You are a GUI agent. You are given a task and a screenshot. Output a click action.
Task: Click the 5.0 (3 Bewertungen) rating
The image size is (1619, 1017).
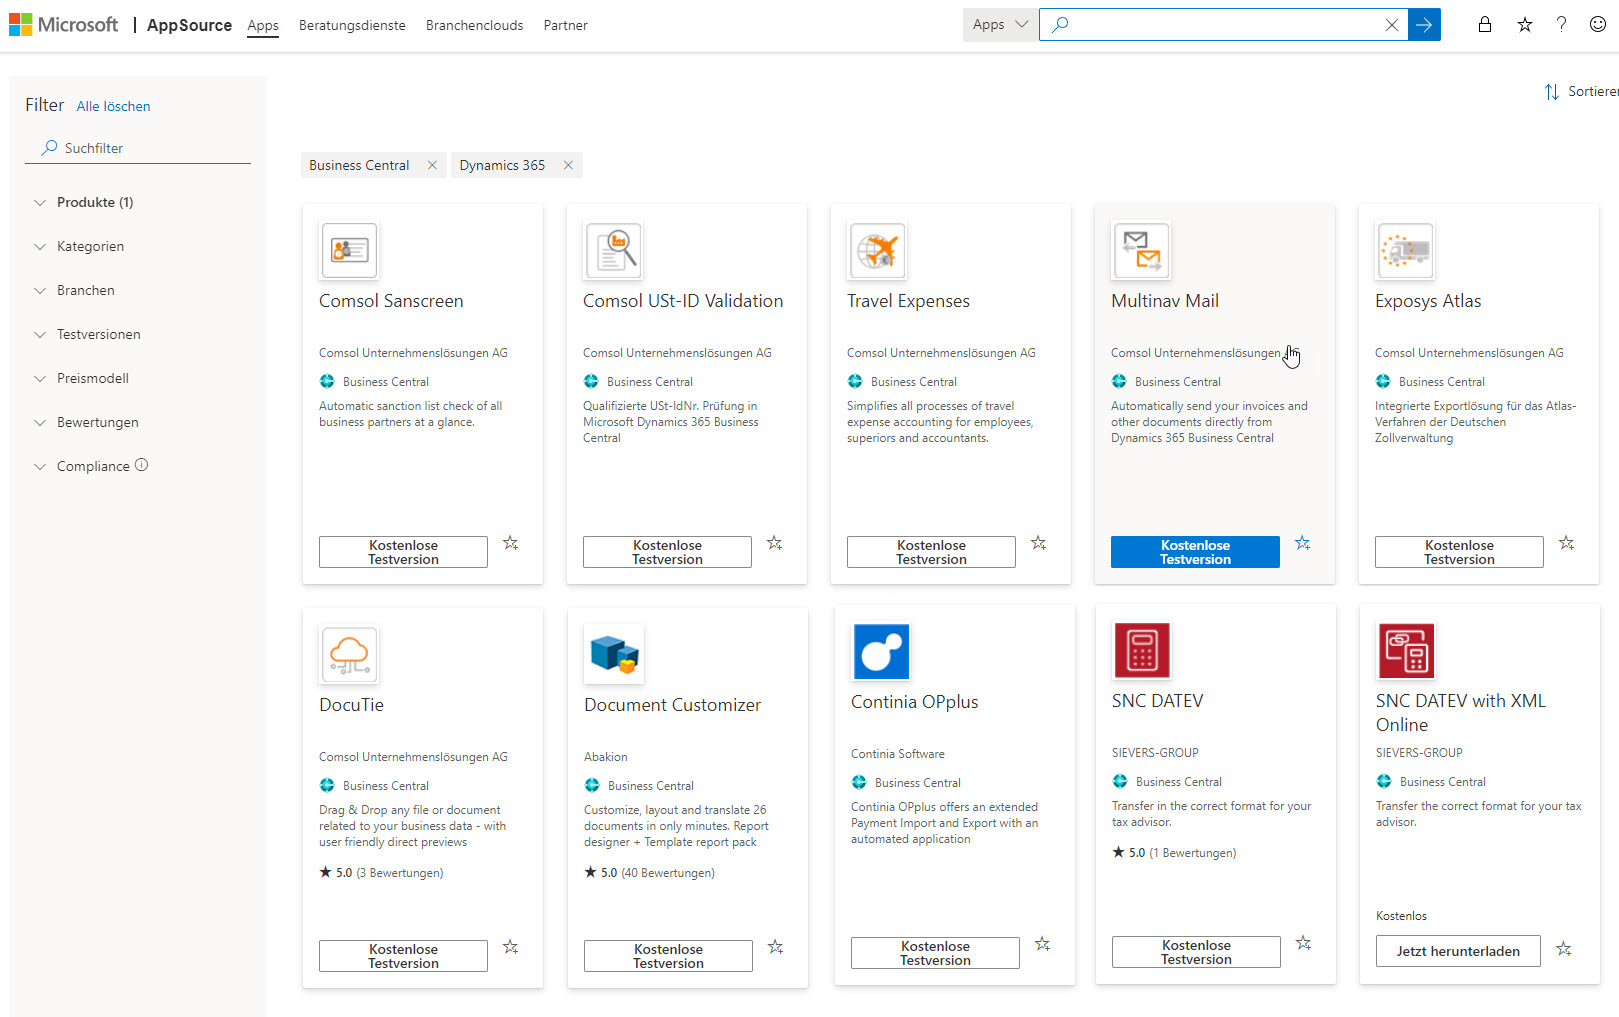coord(381,873)
